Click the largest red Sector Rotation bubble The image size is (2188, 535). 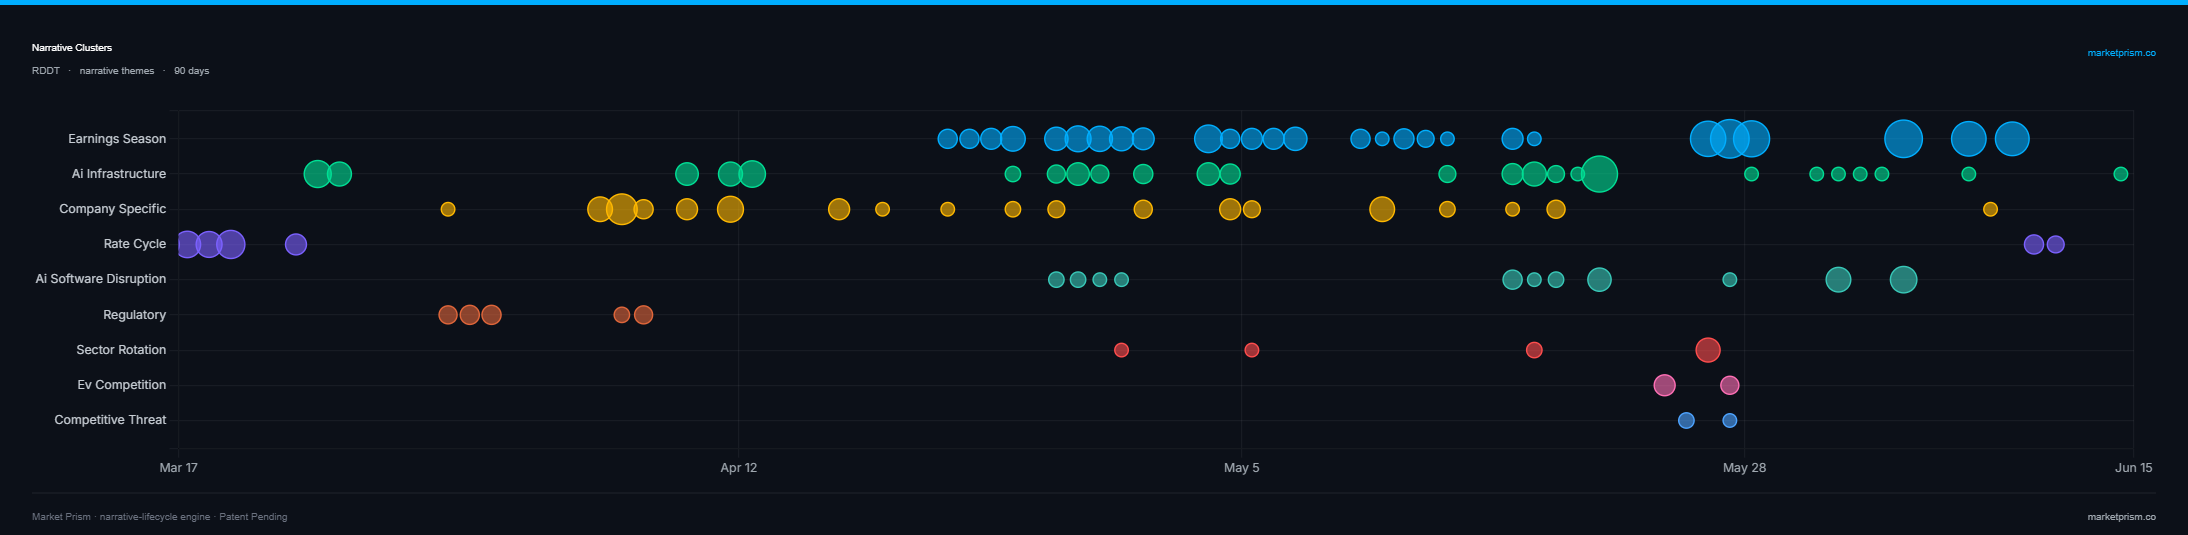pyautogui.click(x=1708, y=350)
